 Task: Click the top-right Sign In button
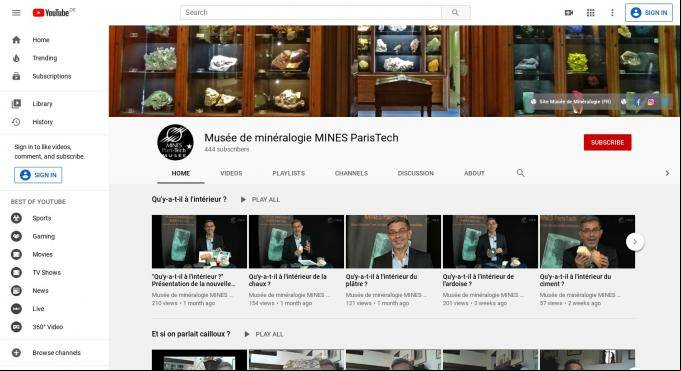coord(649,13)
